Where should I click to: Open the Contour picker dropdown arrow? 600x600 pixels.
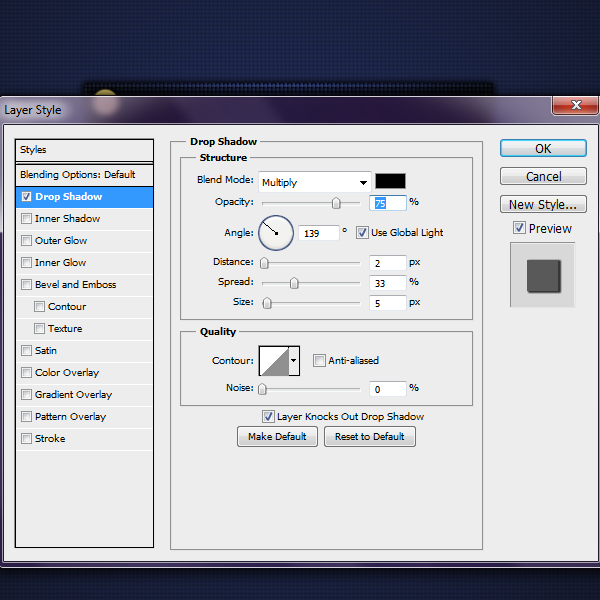[x=294, y=360]
